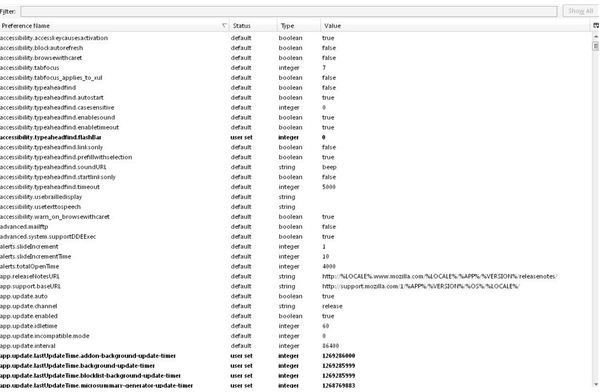The width and height of the screenshot is (600, 392).
Task: Select app.update.auto preference
Action: coord(296,297)
